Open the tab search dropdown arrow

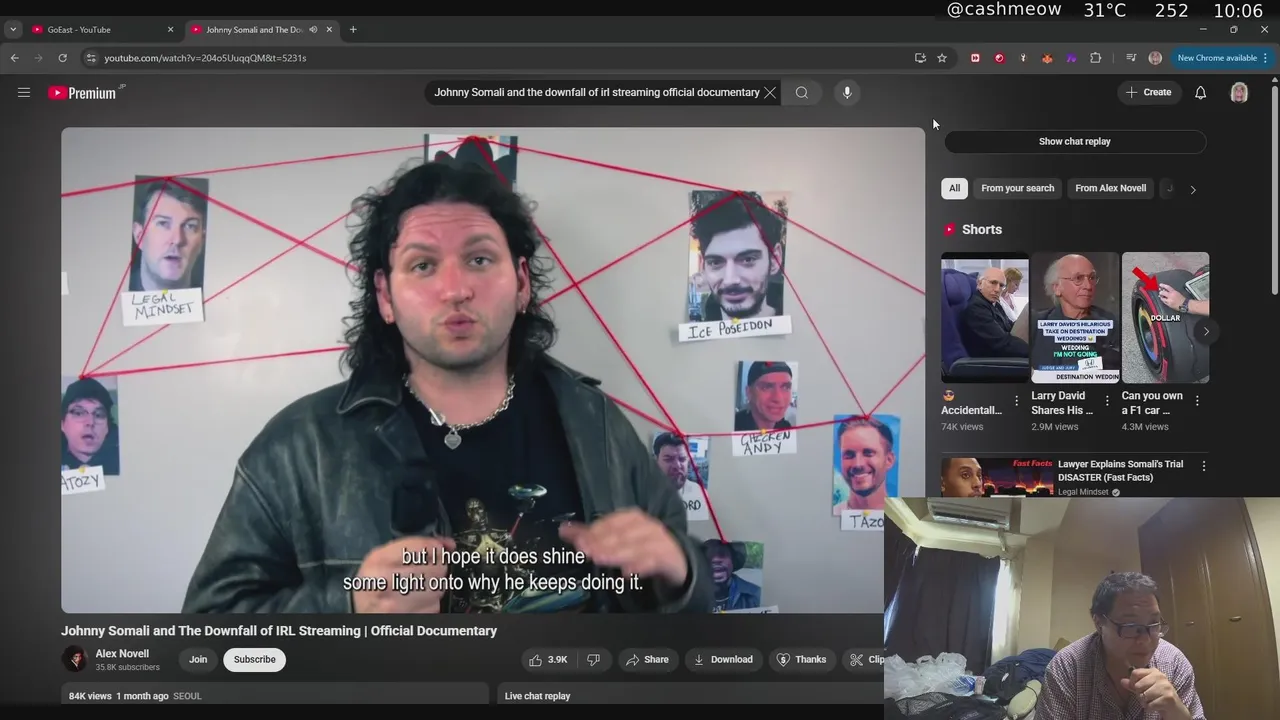13,30
